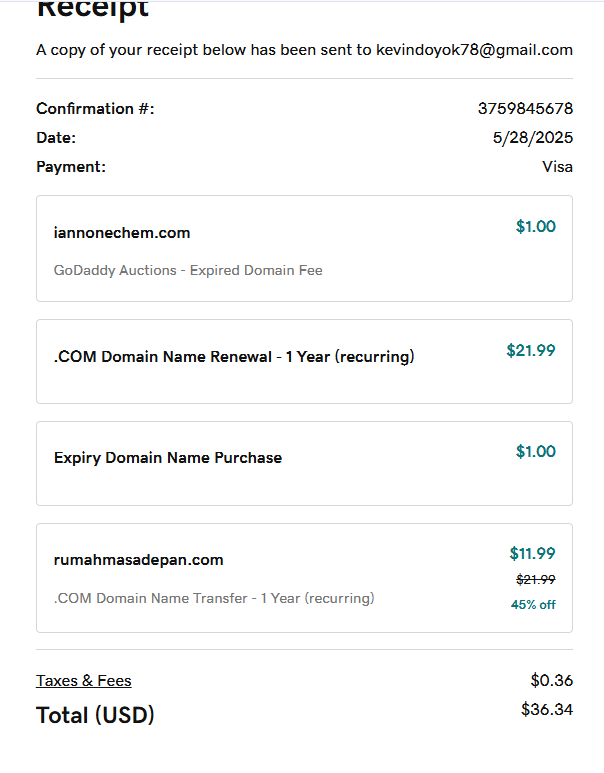Click the Visa payment method text
604x773 pixels.
pos(557,167)
